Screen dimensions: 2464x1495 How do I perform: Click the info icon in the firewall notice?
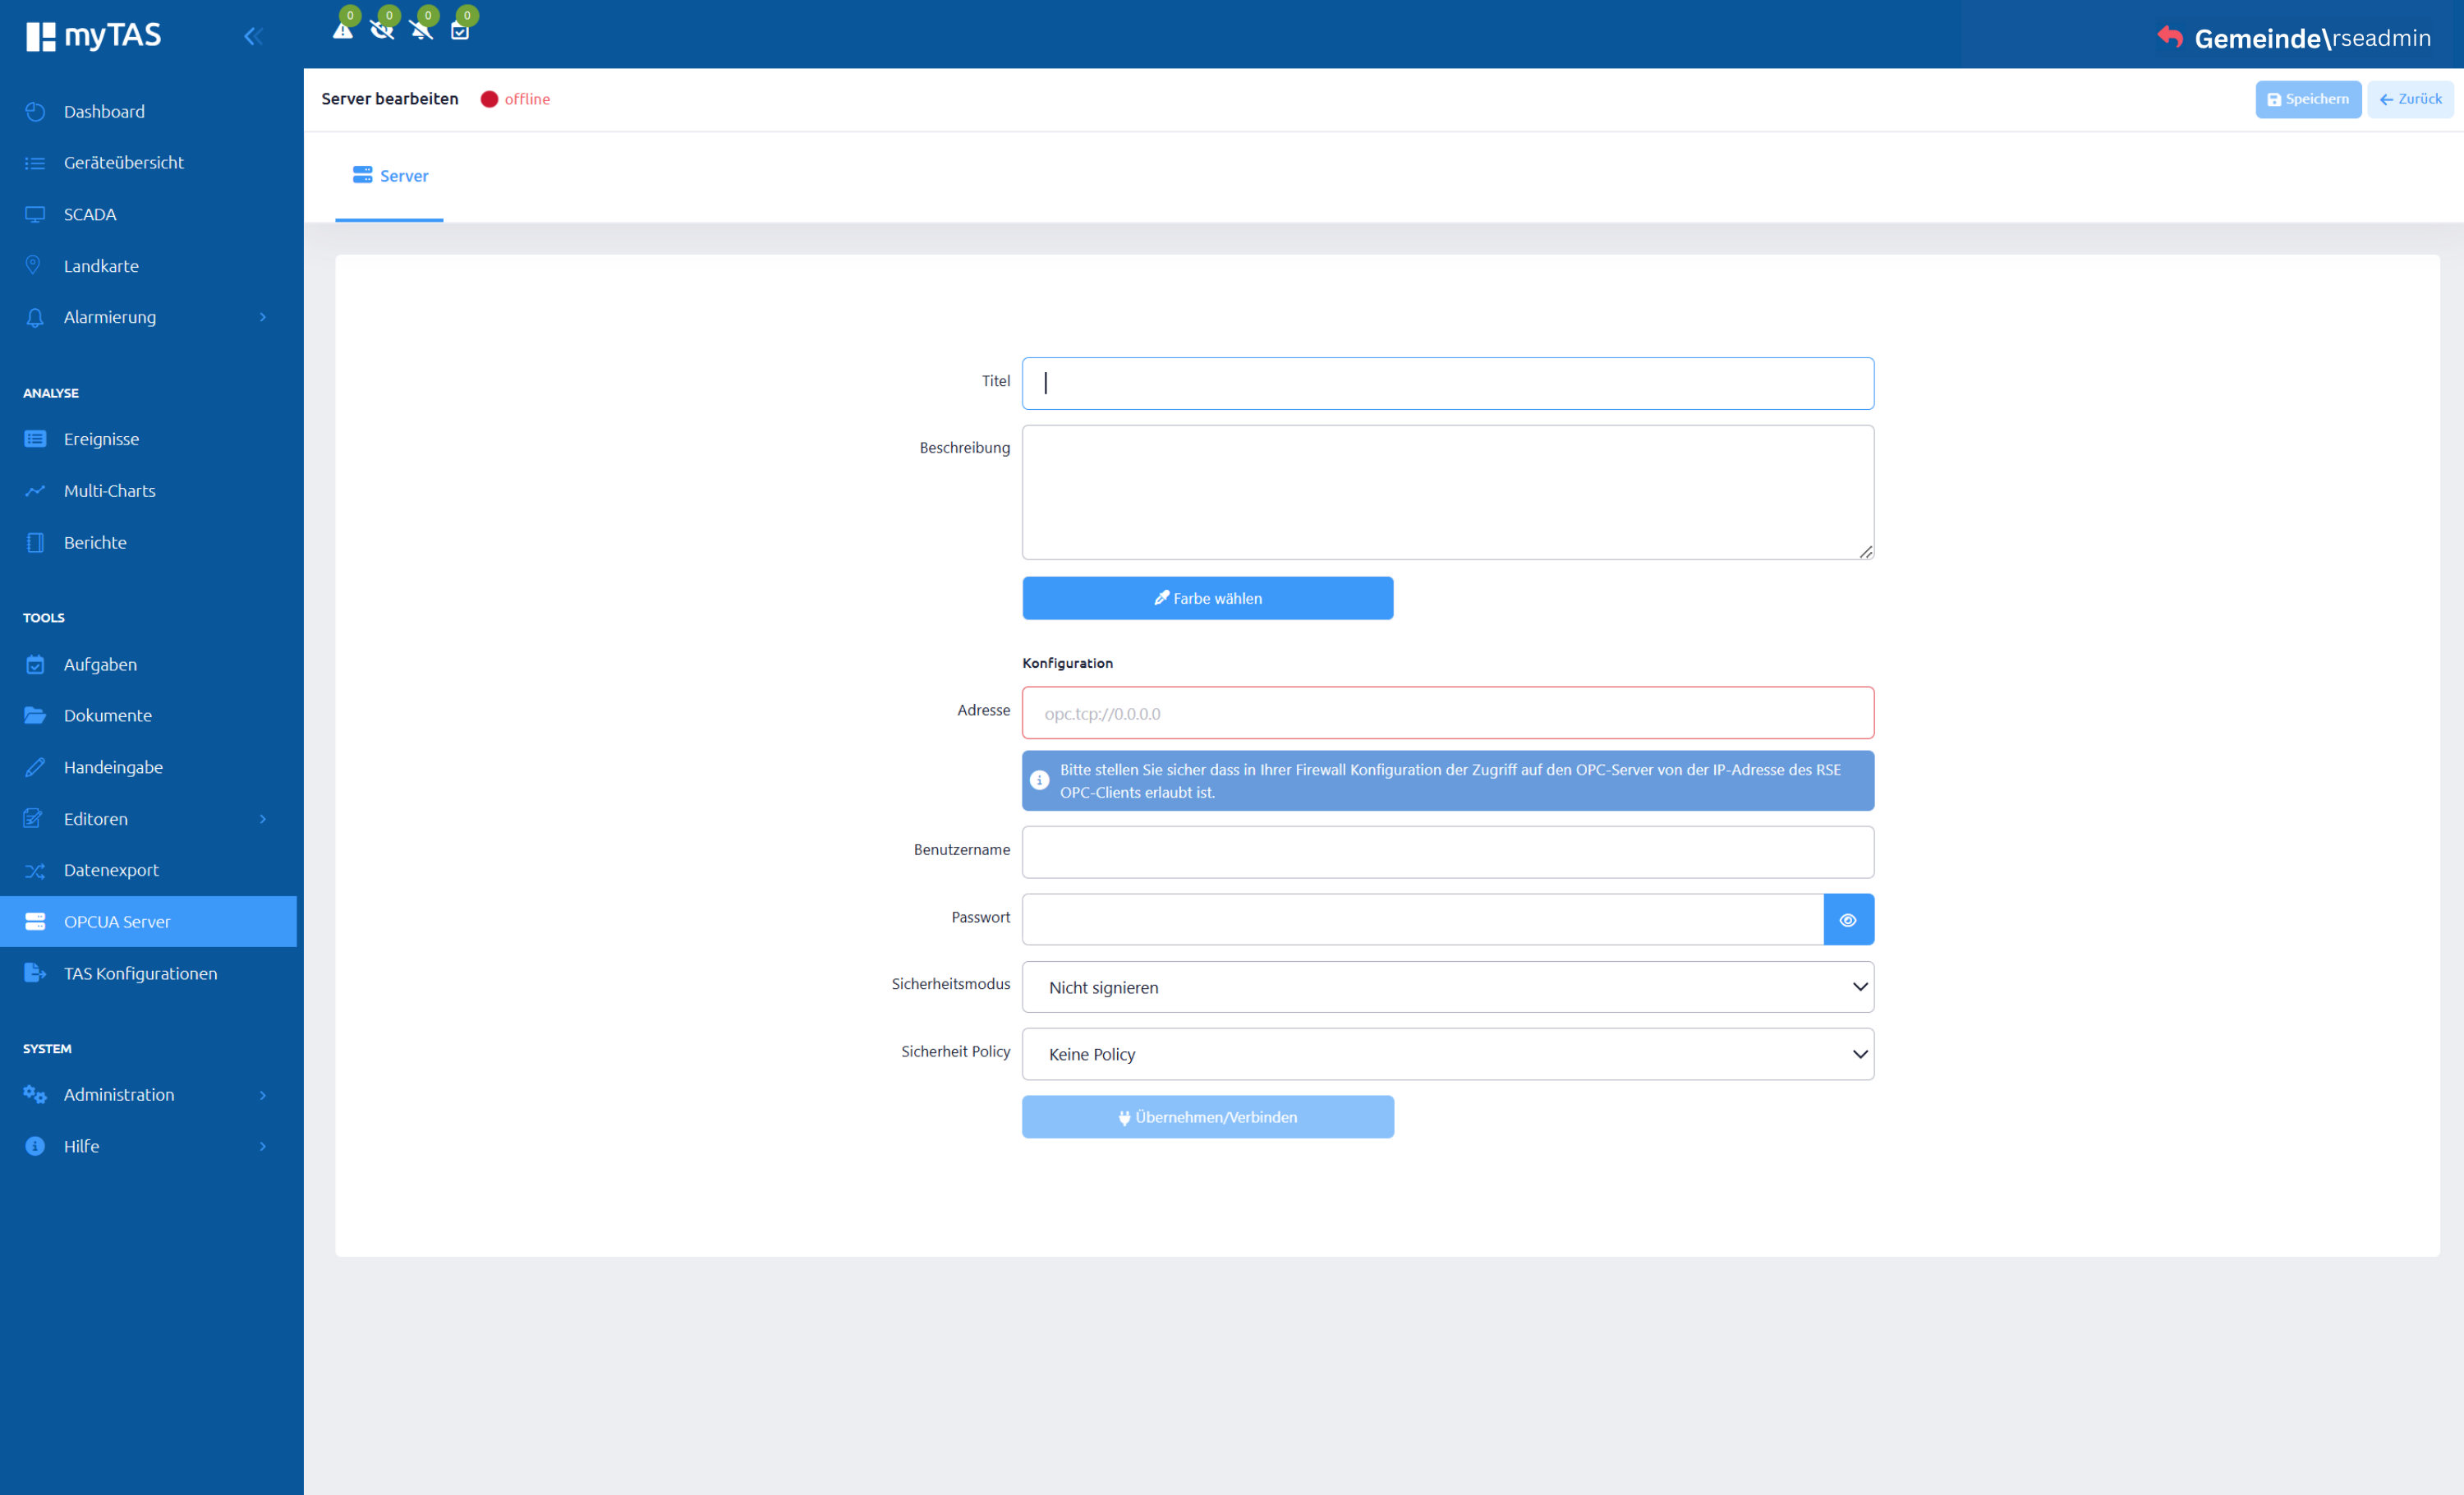pos(1039,780)
